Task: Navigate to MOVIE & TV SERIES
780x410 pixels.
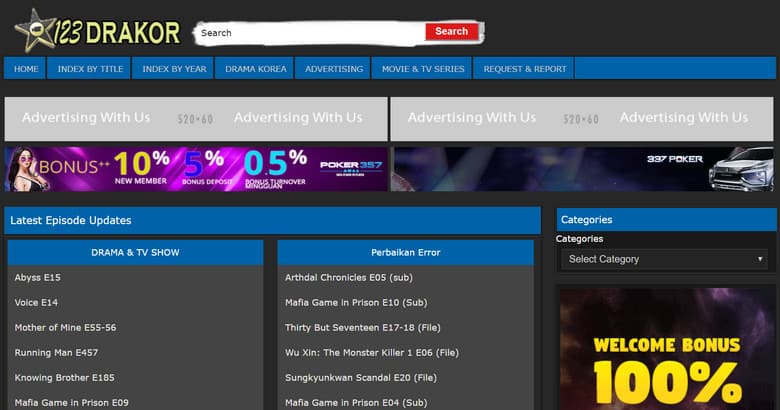Action: coord(423,69)
